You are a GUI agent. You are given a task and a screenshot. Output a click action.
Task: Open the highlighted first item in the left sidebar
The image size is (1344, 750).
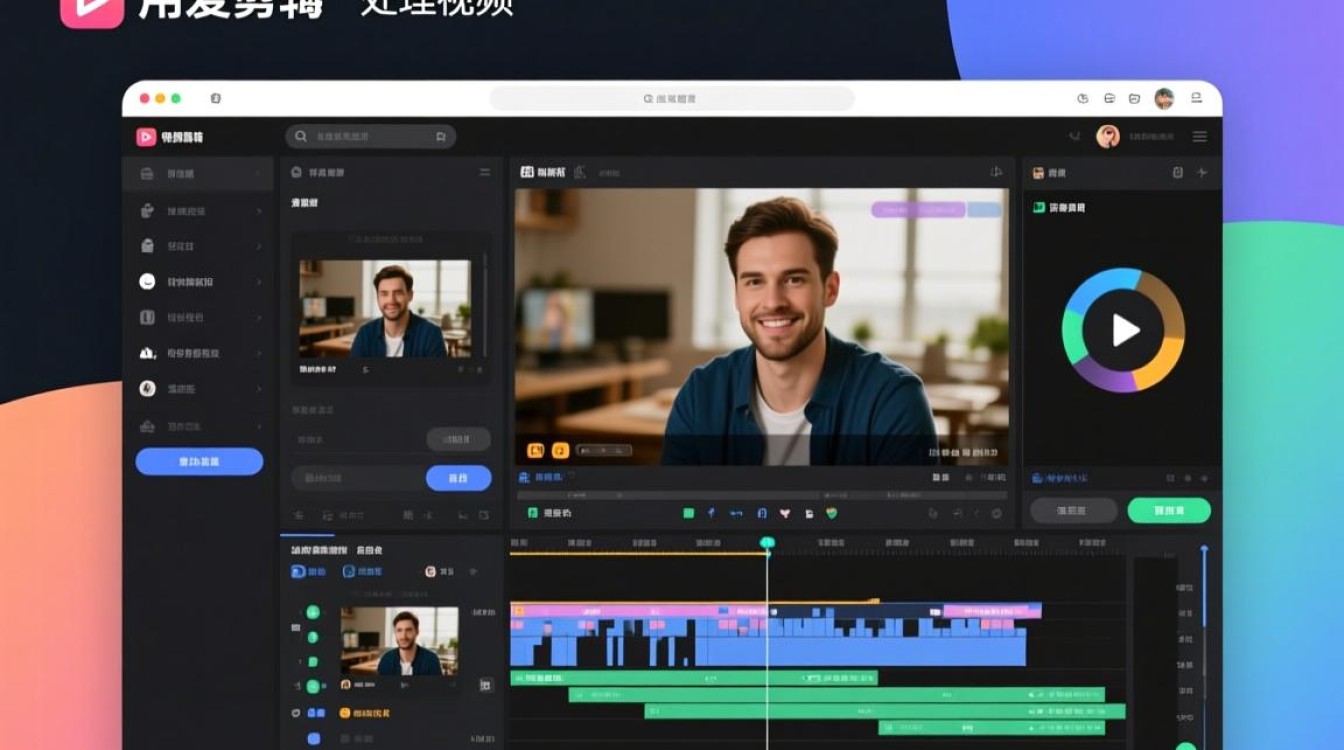tap(198, 174)
